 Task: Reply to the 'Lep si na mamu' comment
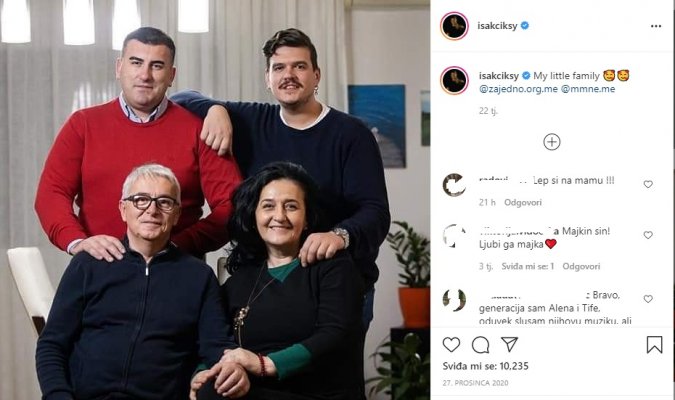pyautogui.click(x=523, y=202)
